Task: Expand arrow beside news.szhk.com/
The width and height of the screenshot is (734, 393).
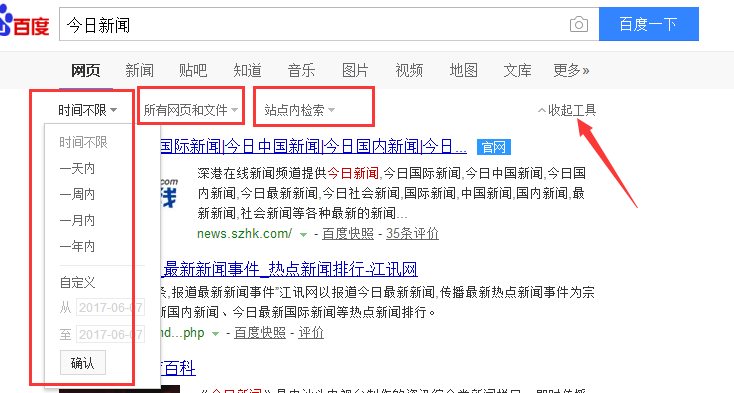Action: tap(303, 234)
